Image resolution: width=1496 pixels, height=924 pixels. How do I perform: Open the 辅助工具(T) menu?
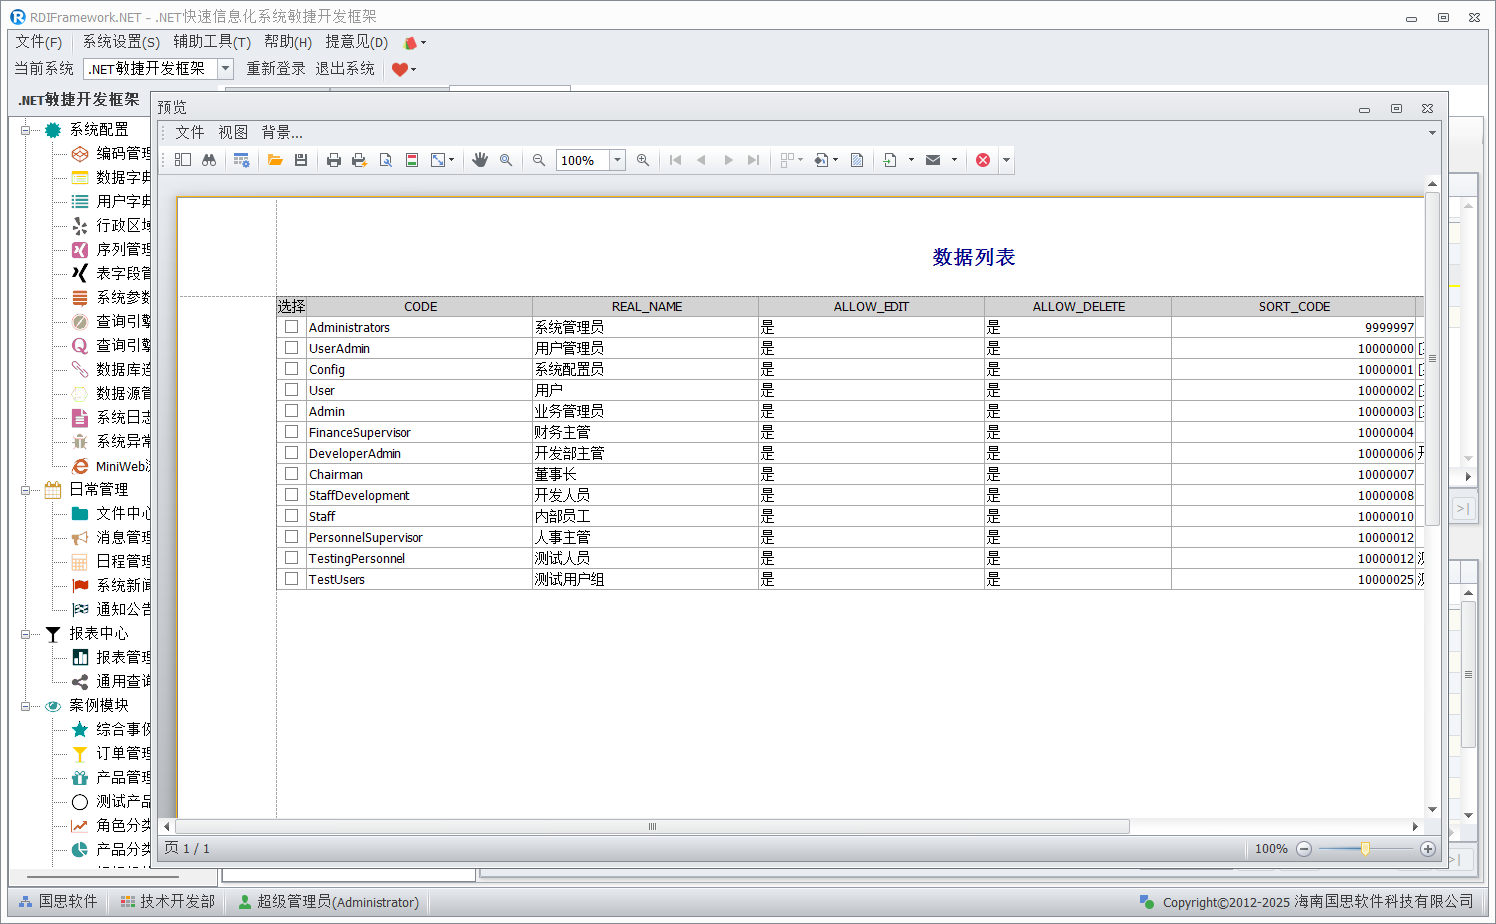pyautogui.click(x=211, y=42)
